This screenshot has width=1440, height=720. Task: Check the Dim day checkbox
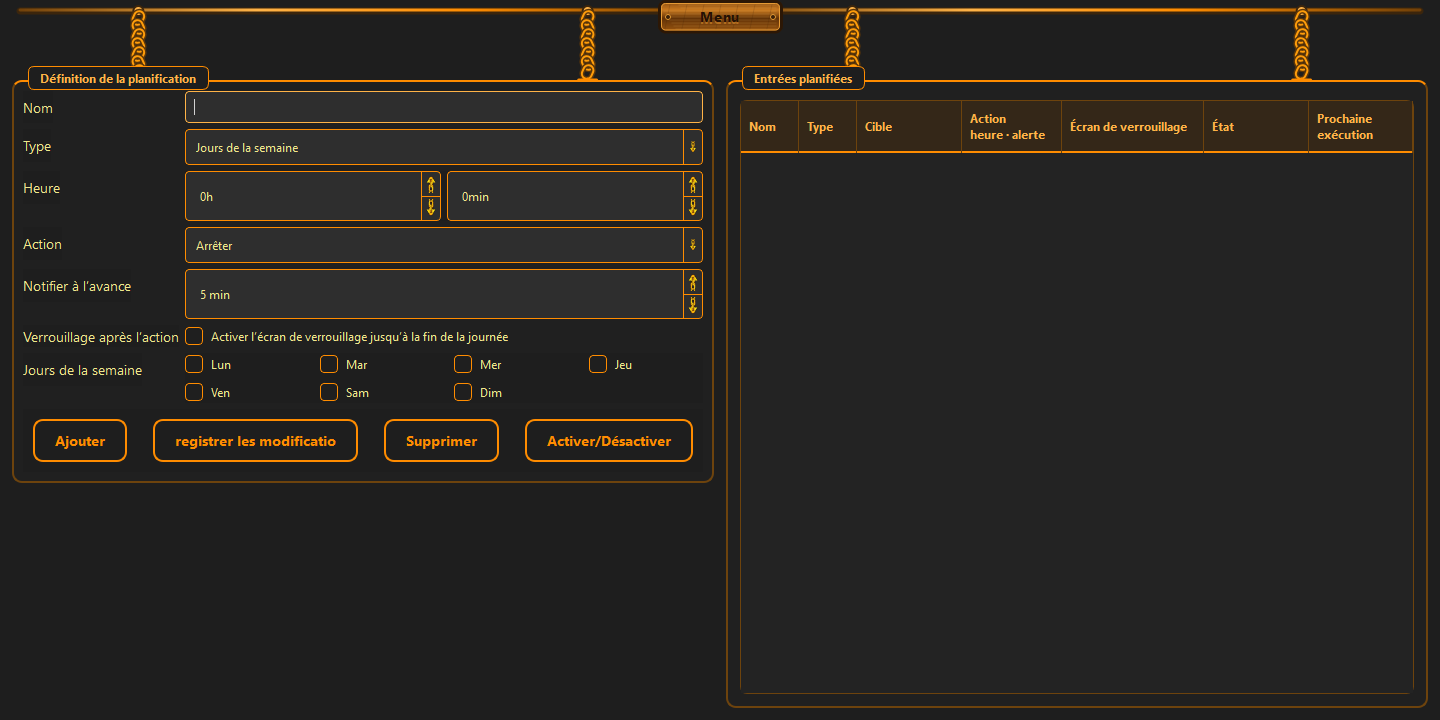463,392
